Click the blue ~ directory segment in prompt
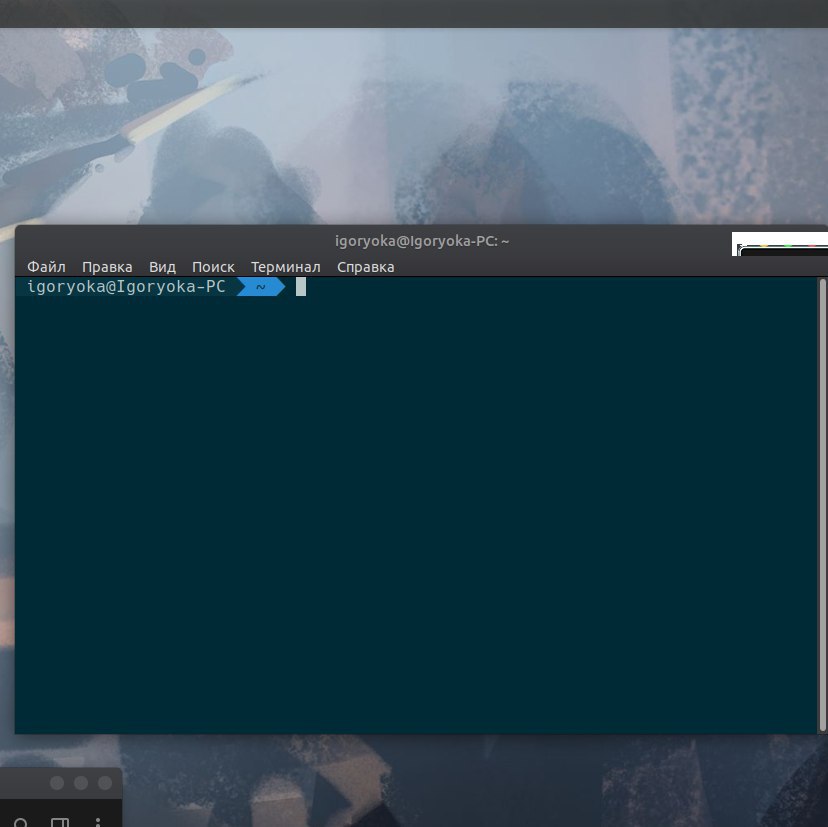The image size is (828, 827). coord(261,287)
